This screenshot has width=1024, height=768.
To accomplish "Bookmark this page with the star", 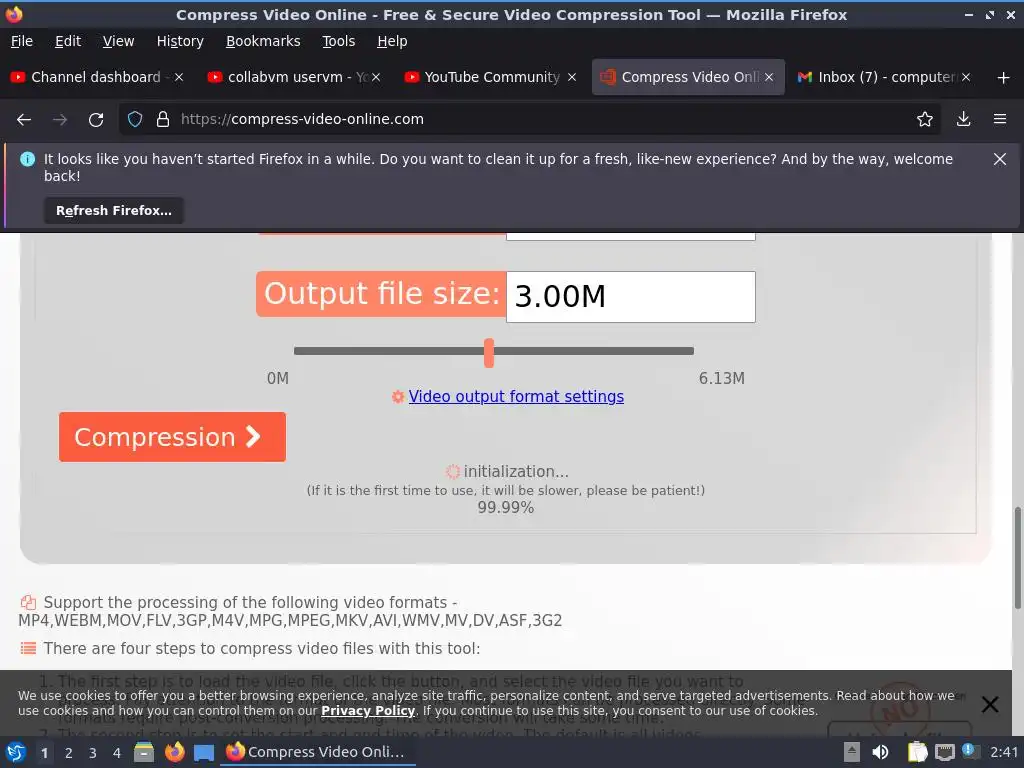I will pos(924,120).
